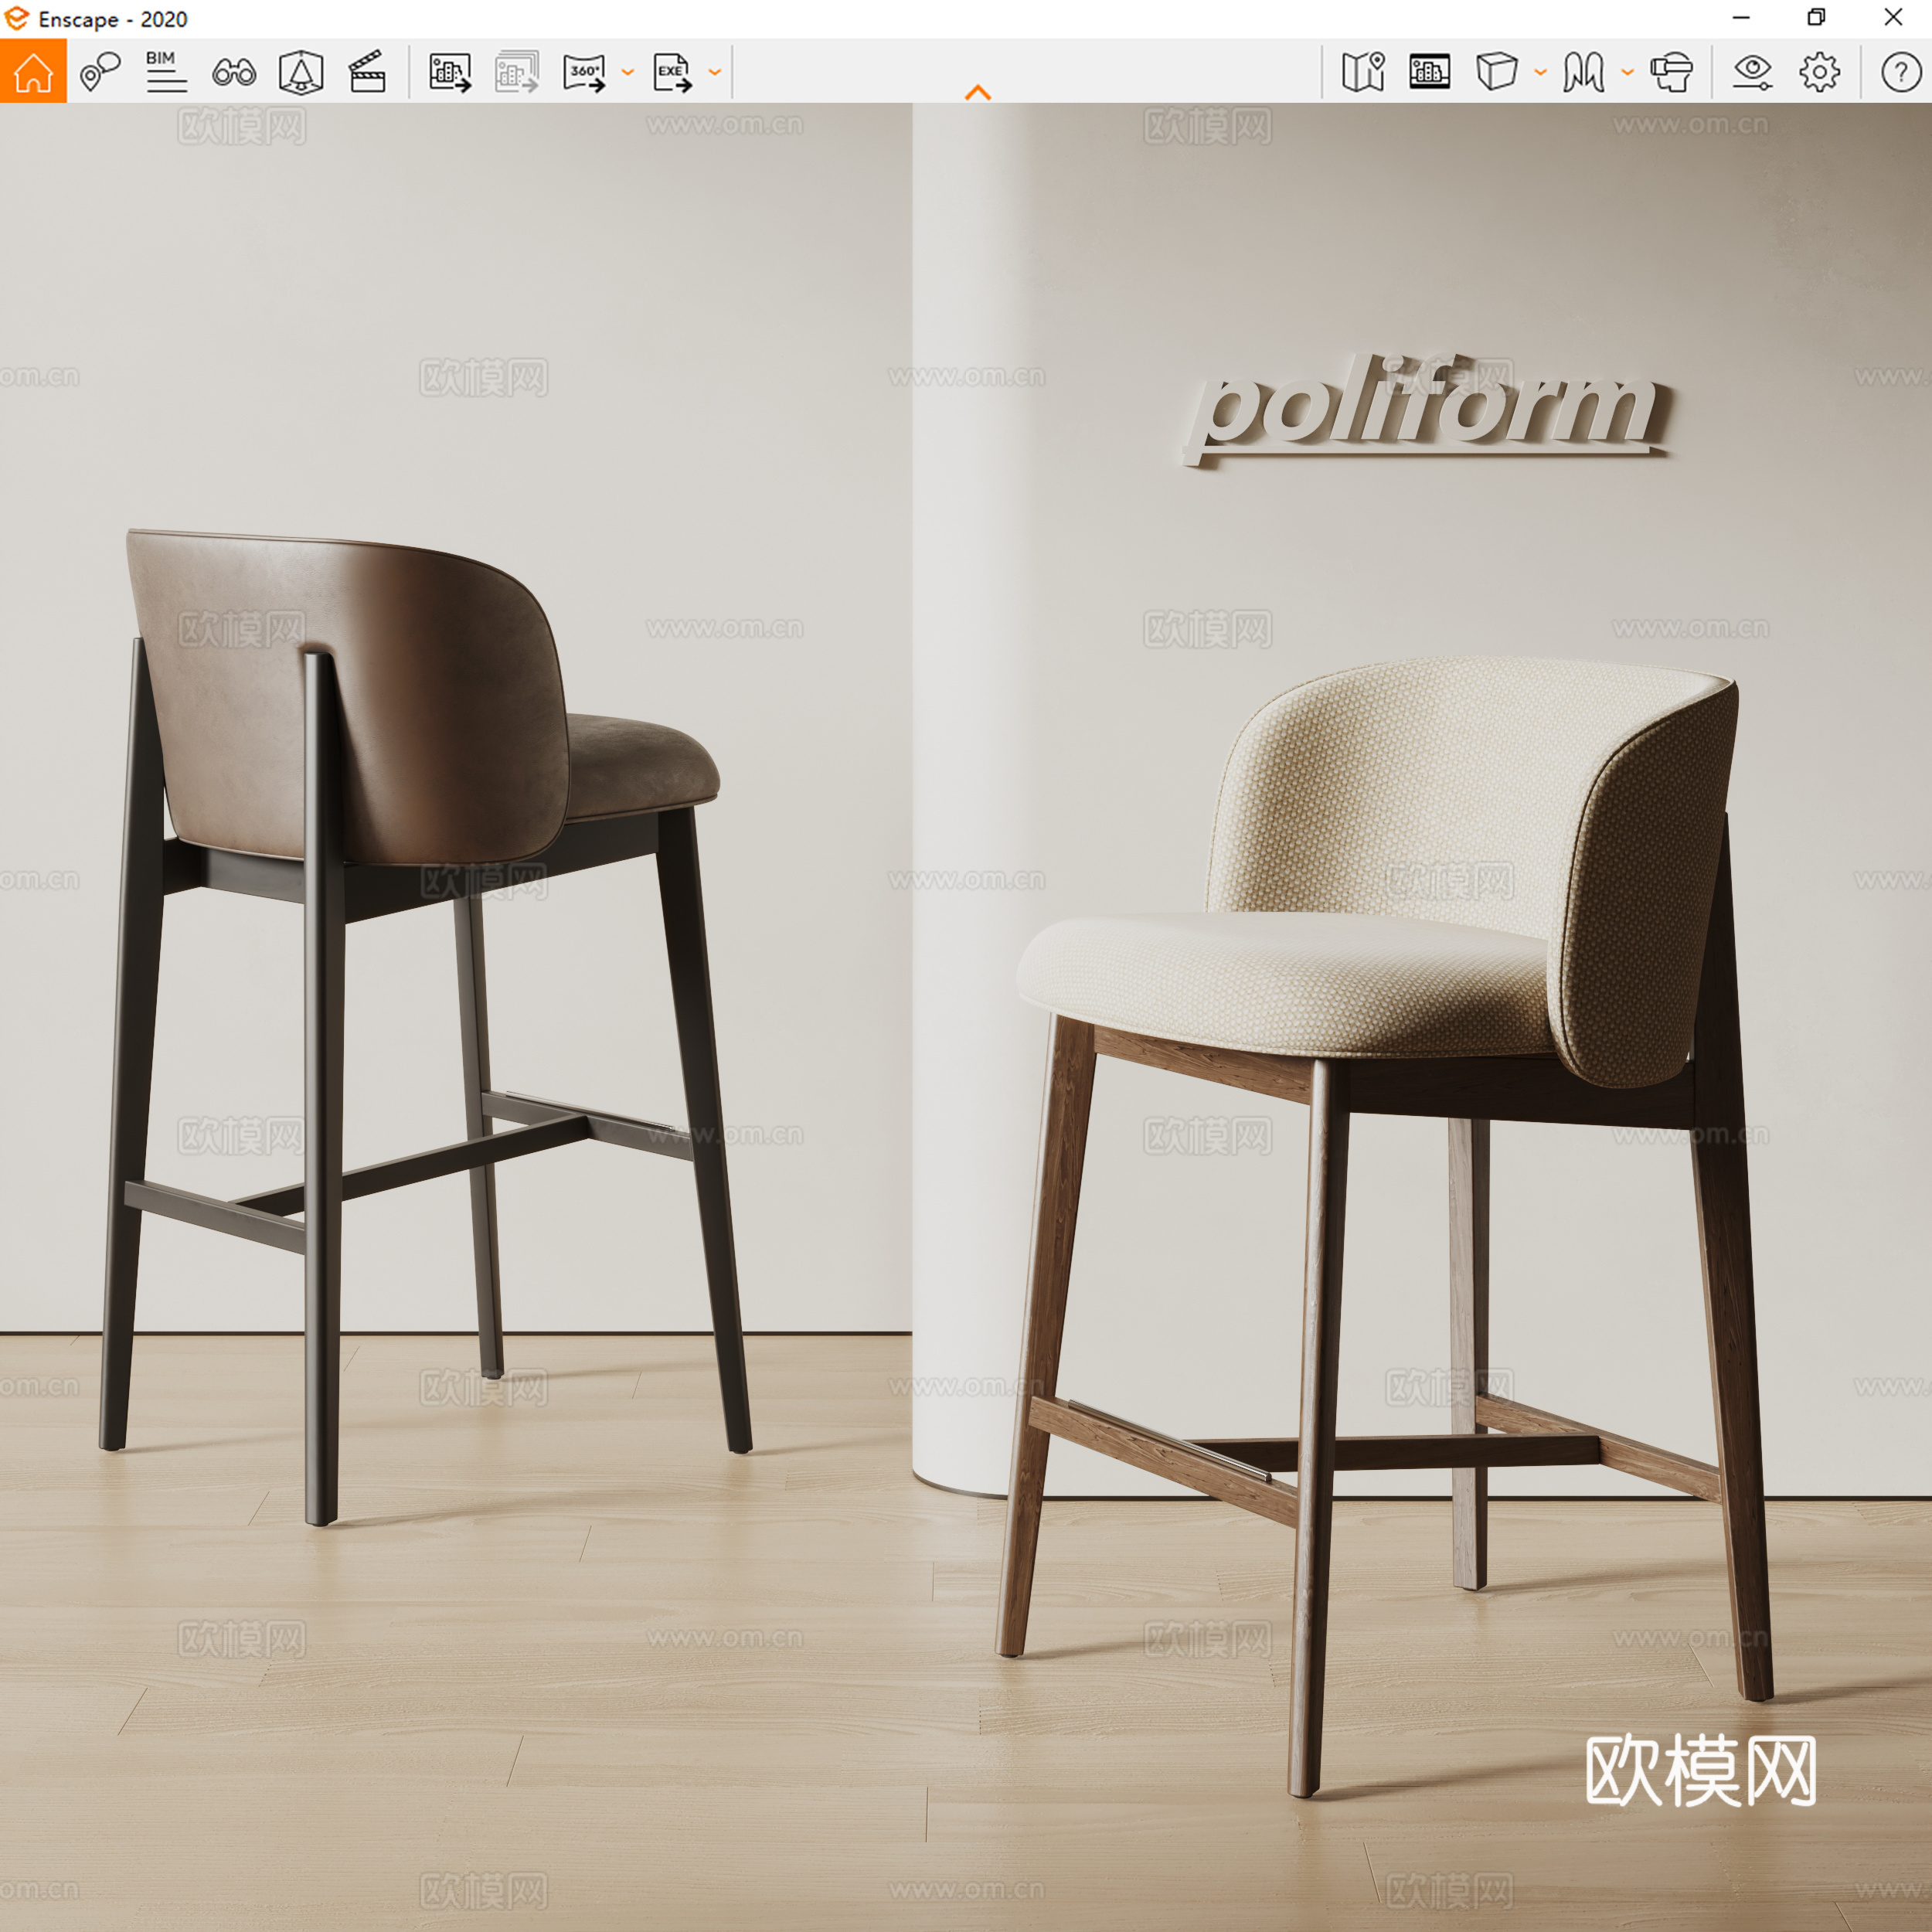This screenshot has height=1932, width=1932.
Task: Open the Asset Library tree icon
Action: [x=301, y=71]
